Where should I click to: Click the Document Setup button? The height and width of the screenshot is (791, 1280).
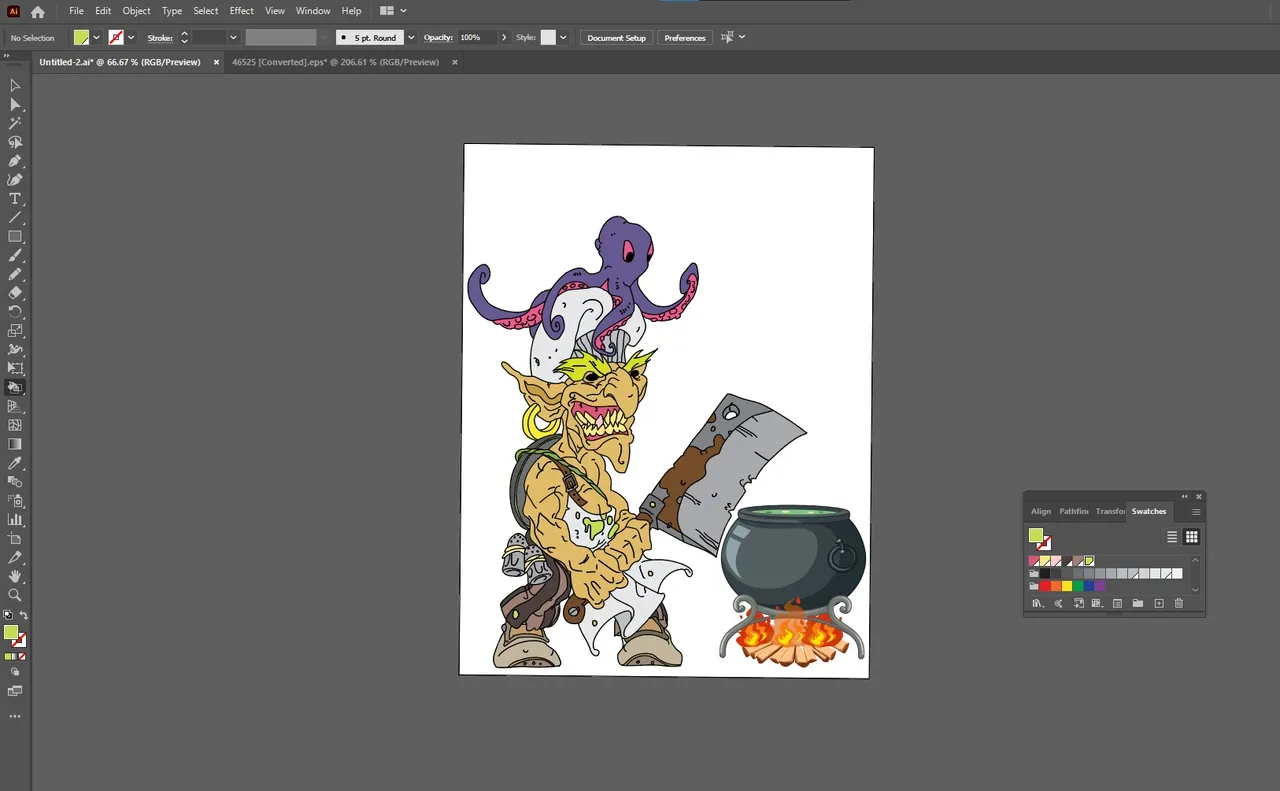point(616,37)
